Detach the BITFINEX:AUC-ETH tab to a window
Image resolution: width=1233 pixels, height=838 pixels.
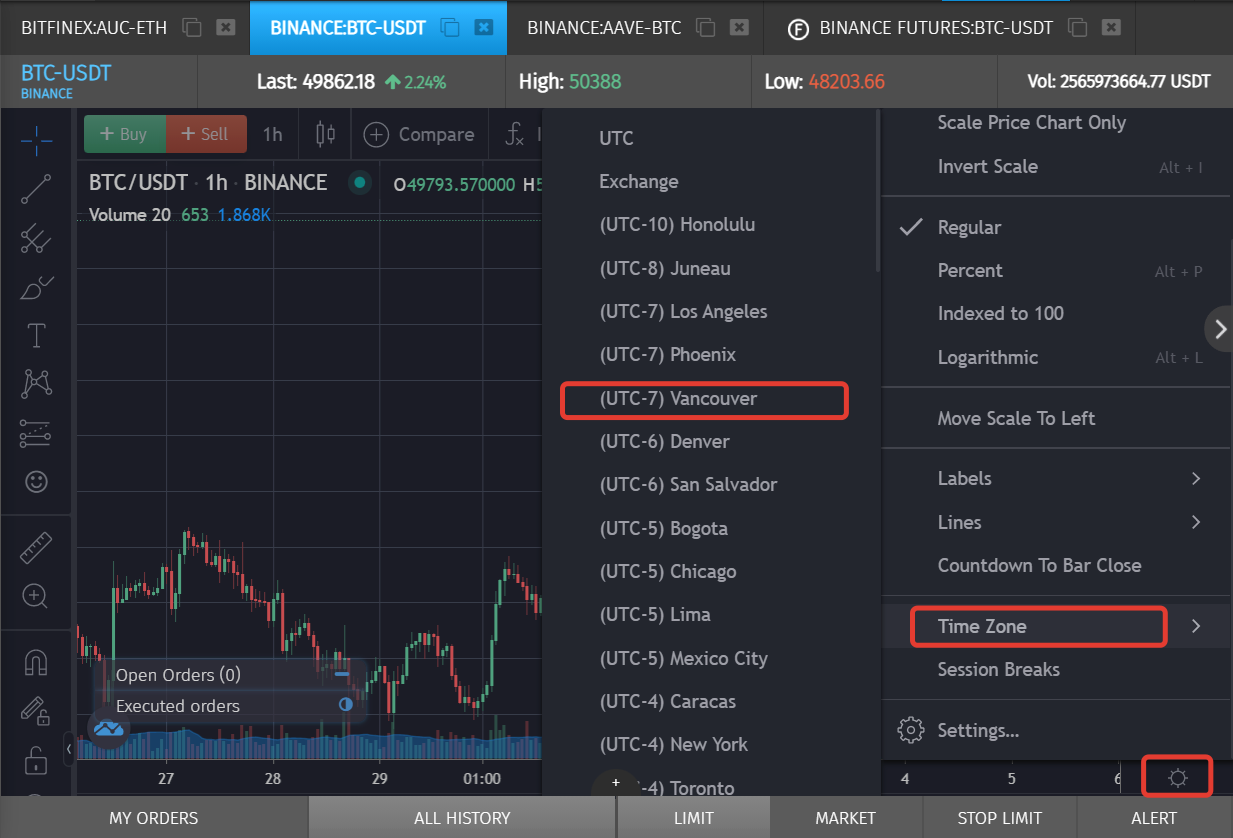point(192,27)
